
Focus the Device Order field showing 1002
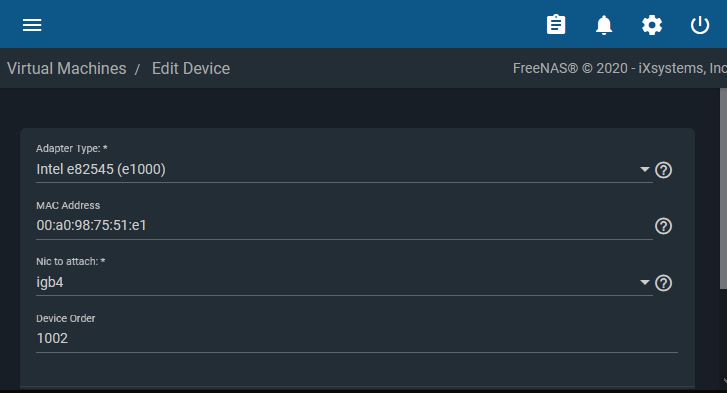pos(357,339)
